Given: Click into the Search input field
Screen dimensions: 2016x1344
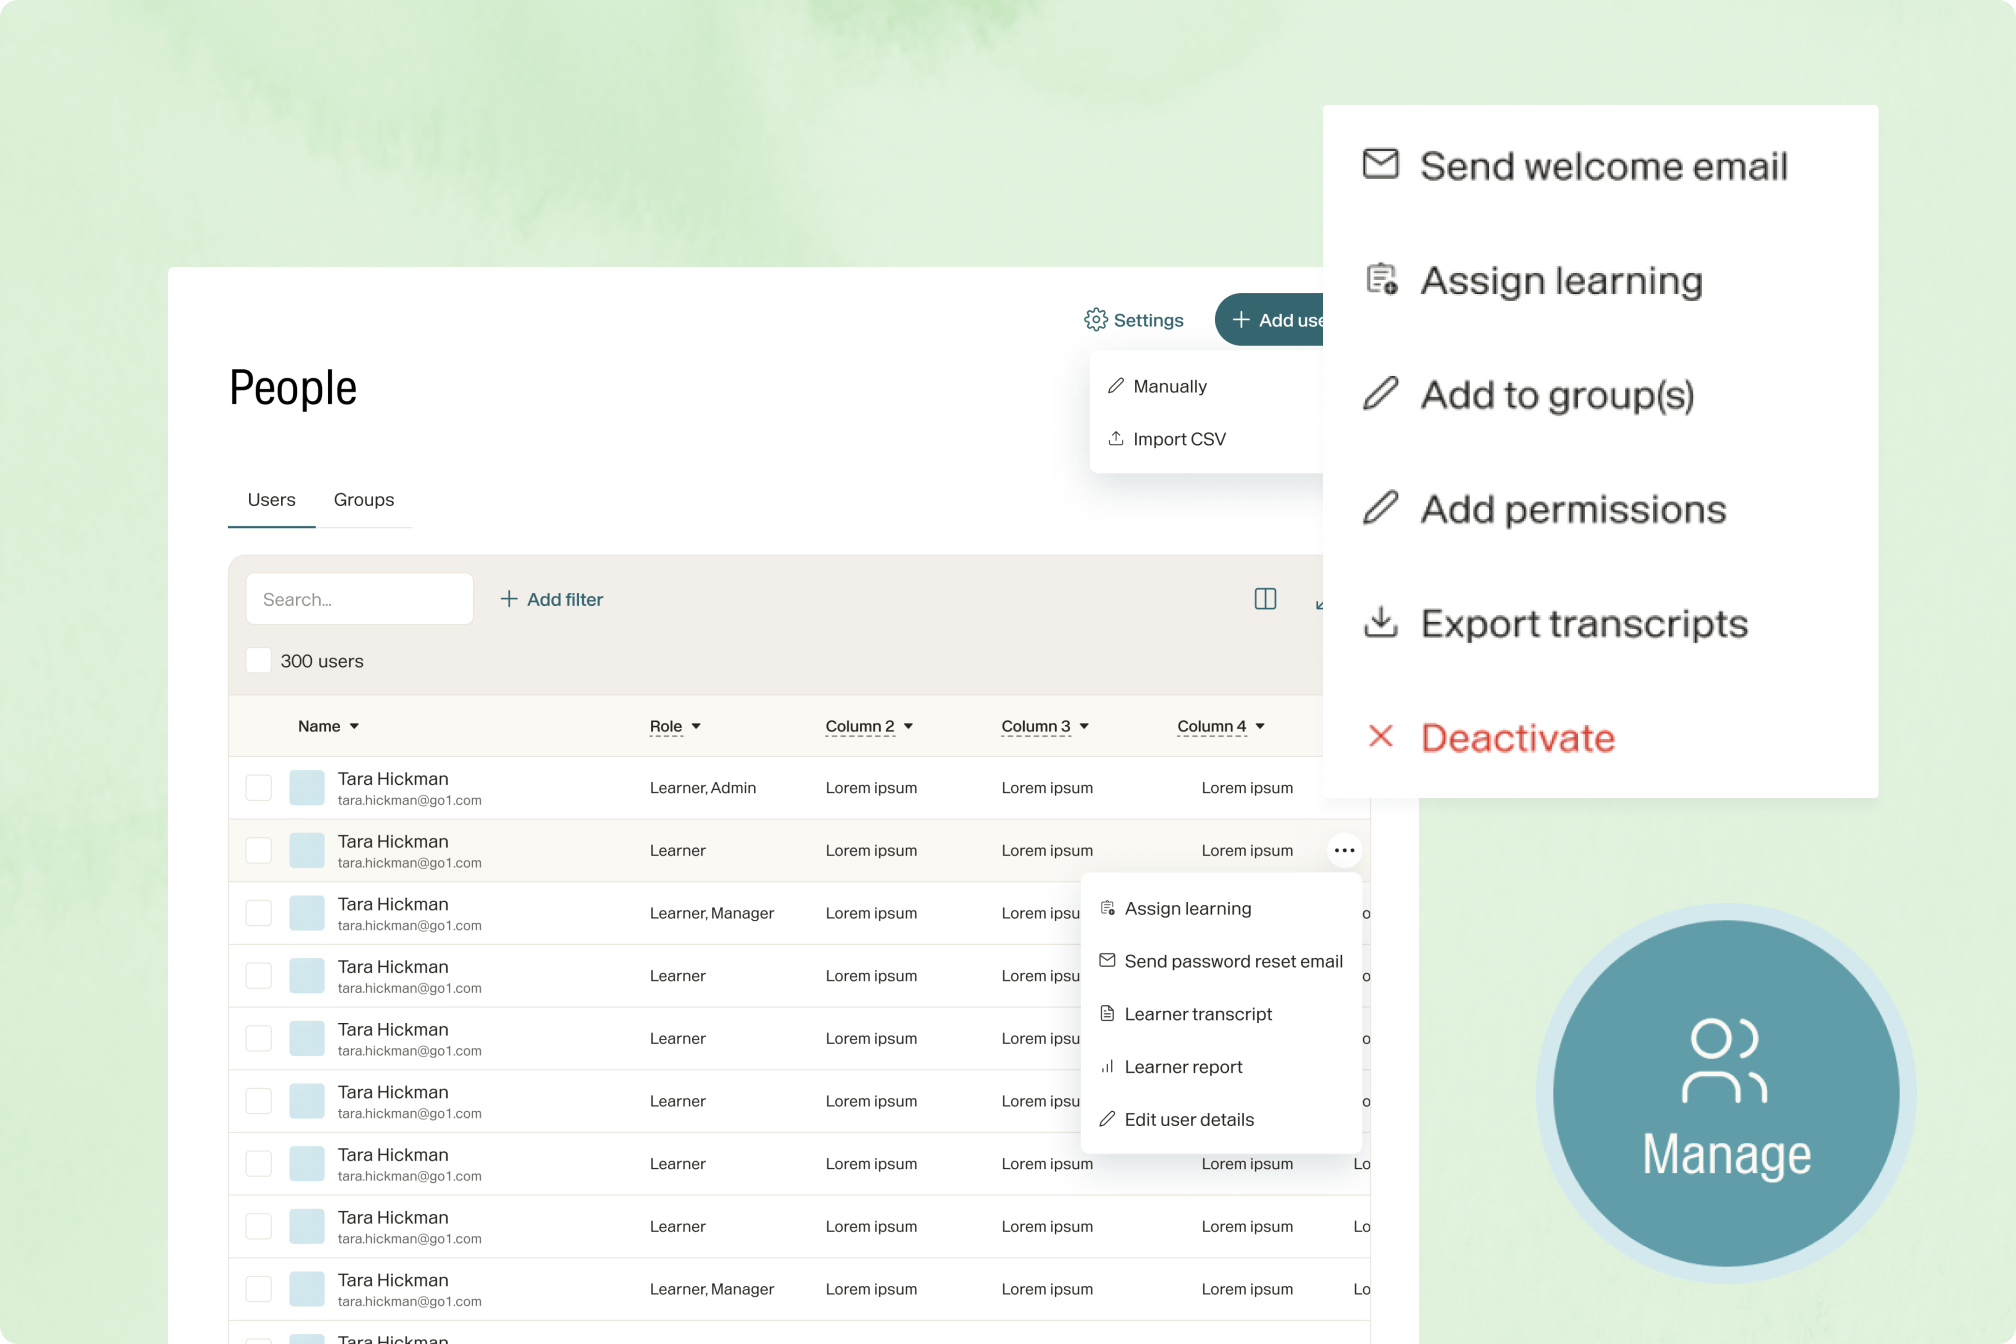Looking at the screenshot, I should (359, 599).
